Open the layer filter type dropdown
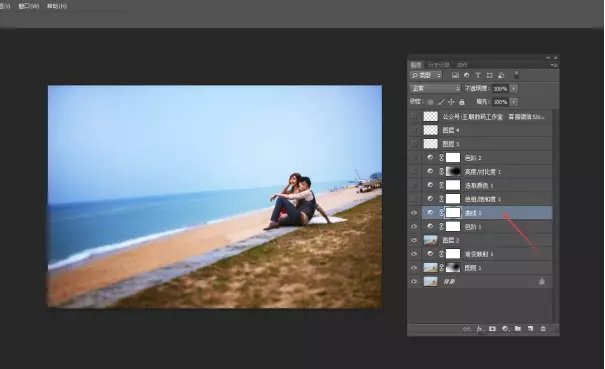605x369 pixels. (426, 75)
